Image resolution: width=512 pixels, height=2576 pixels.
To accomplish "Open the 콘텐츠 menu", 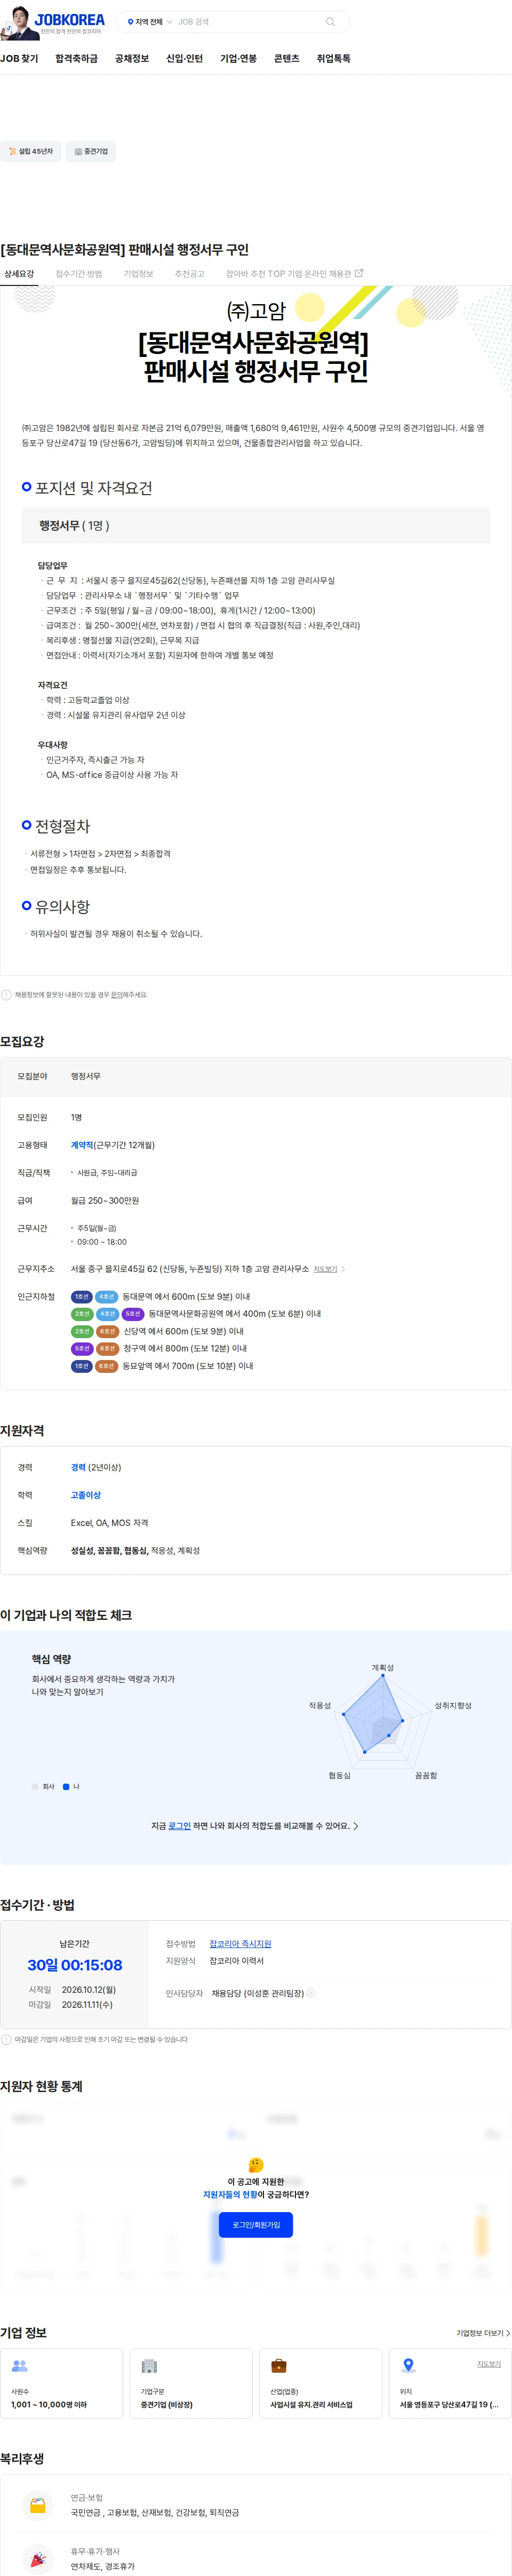I will click(x=287, y=59).
